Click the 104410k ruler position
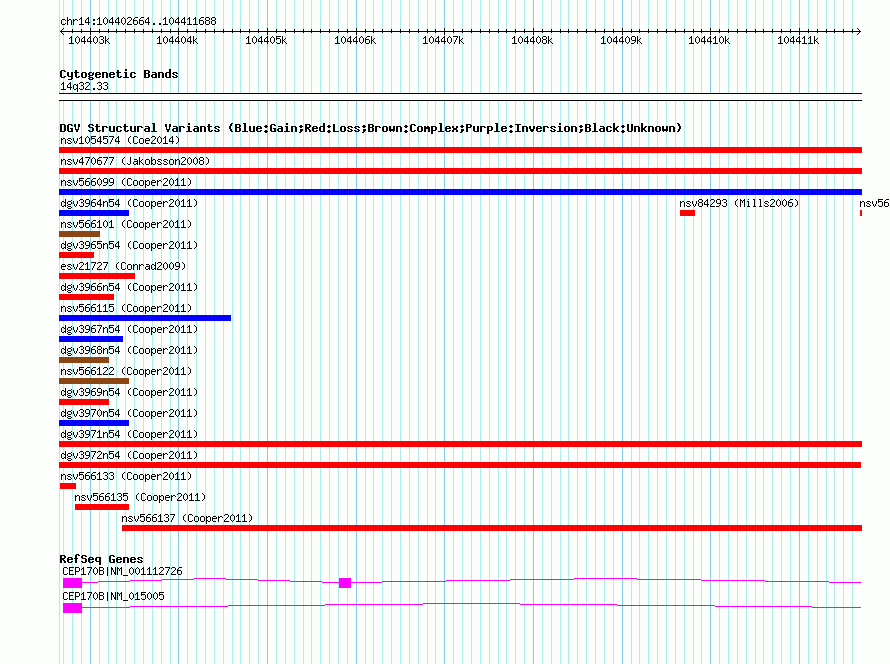 [x=709, y=40]
